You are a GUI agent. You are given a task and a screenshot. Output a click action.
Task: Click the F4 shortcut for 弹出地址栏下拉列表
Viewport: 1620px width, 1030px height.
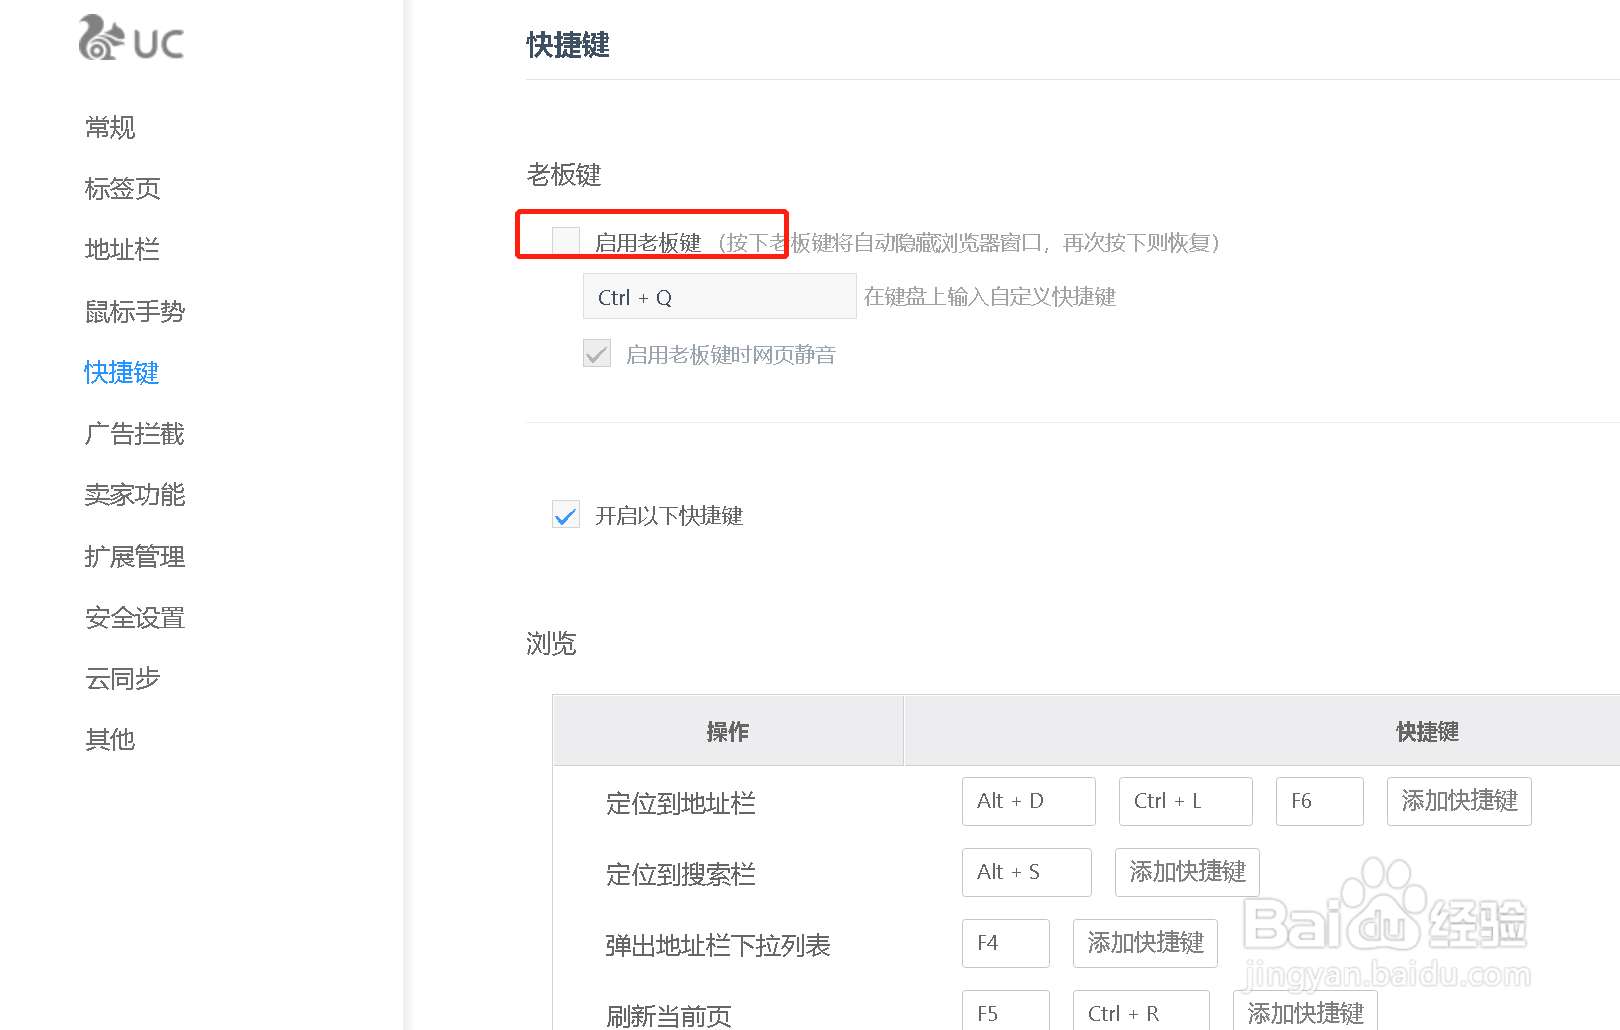pos(1005,943)
